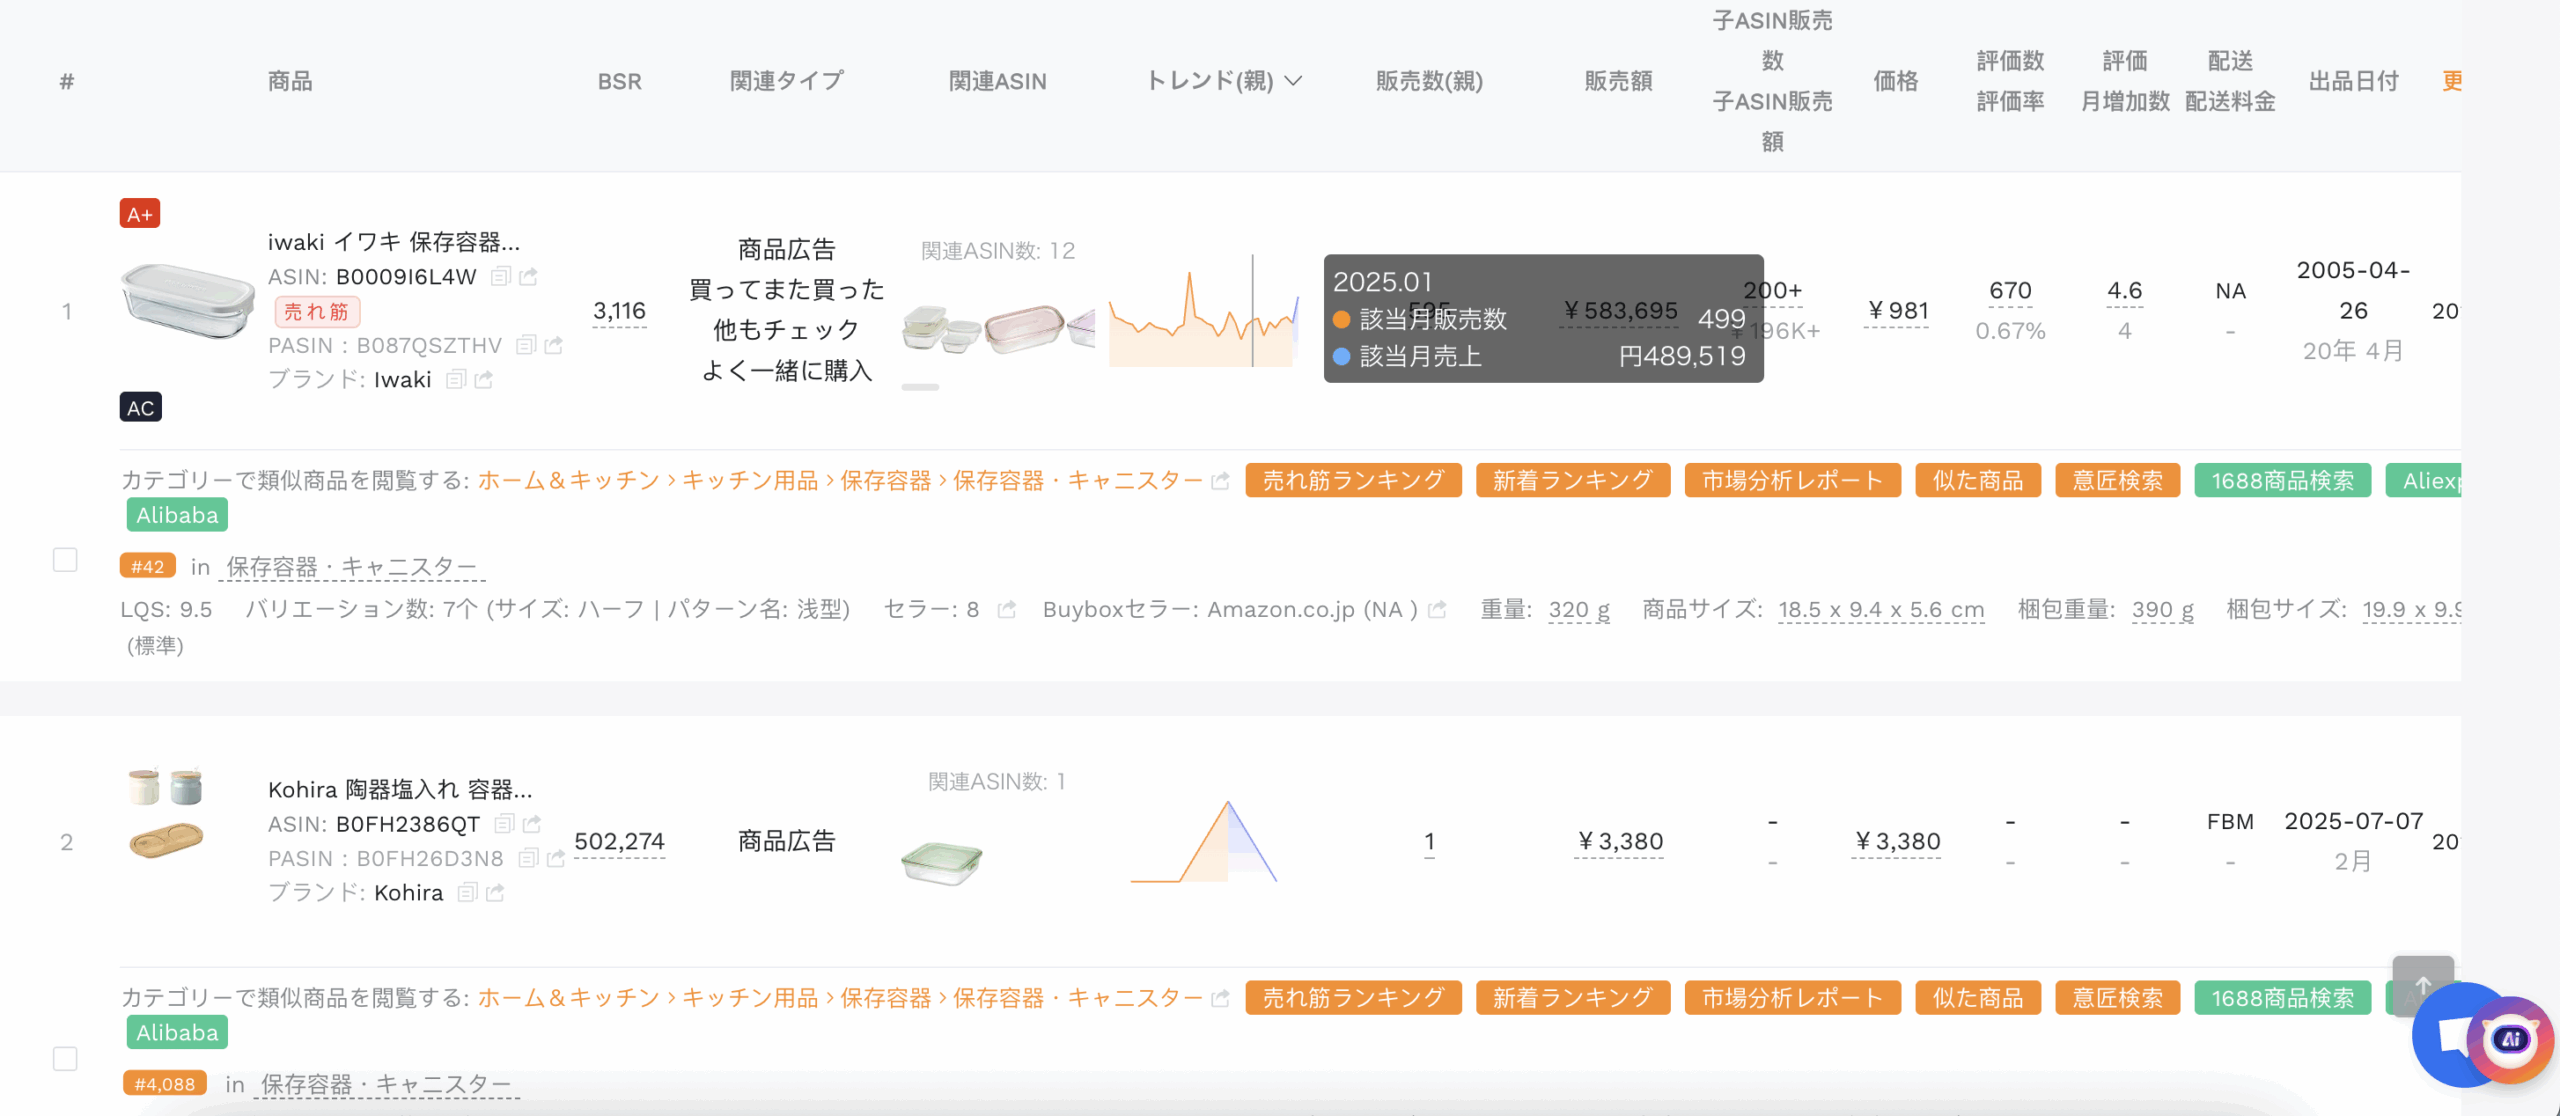Open seller list external link icon
2560x1116 pixels.
(1006, 609)
